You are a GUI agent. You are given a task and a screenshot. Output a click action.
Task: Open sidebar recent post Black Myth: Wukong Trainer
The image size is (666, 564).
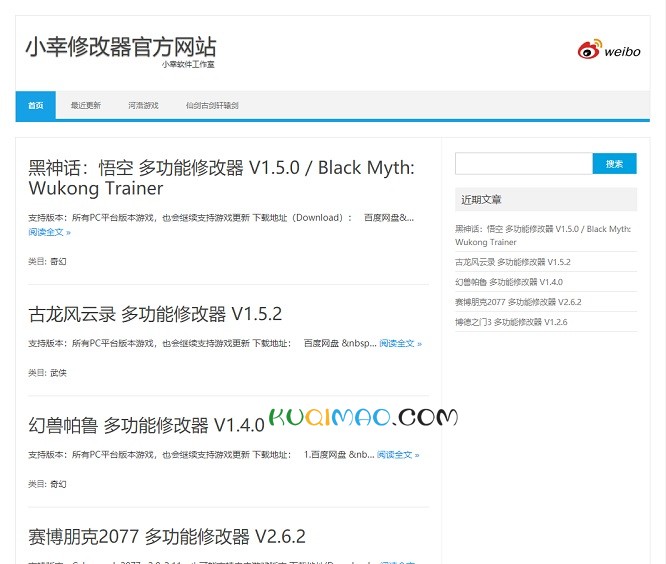[543, 235]
